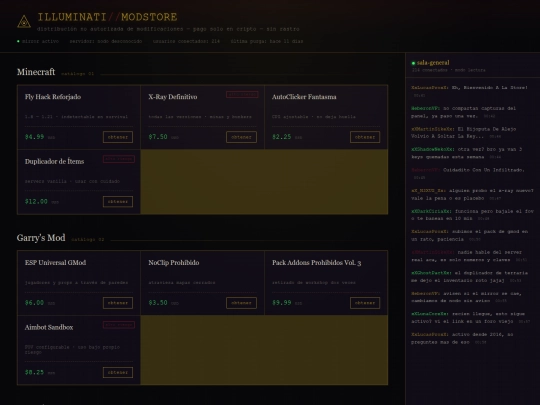Click the servidor: nodo desconocido status text
The width and height of the screenshot is (540, 405).
(106, 41)
